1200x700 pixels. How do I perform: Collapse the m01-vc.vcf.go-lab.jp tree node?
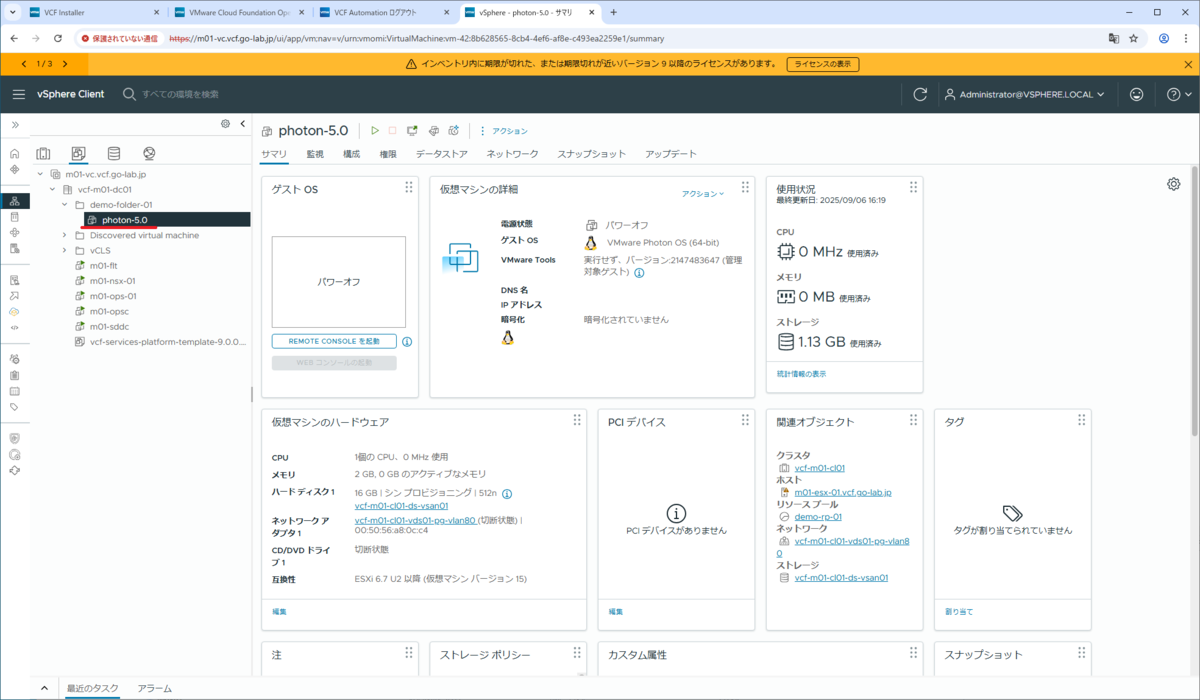(40, 173)
